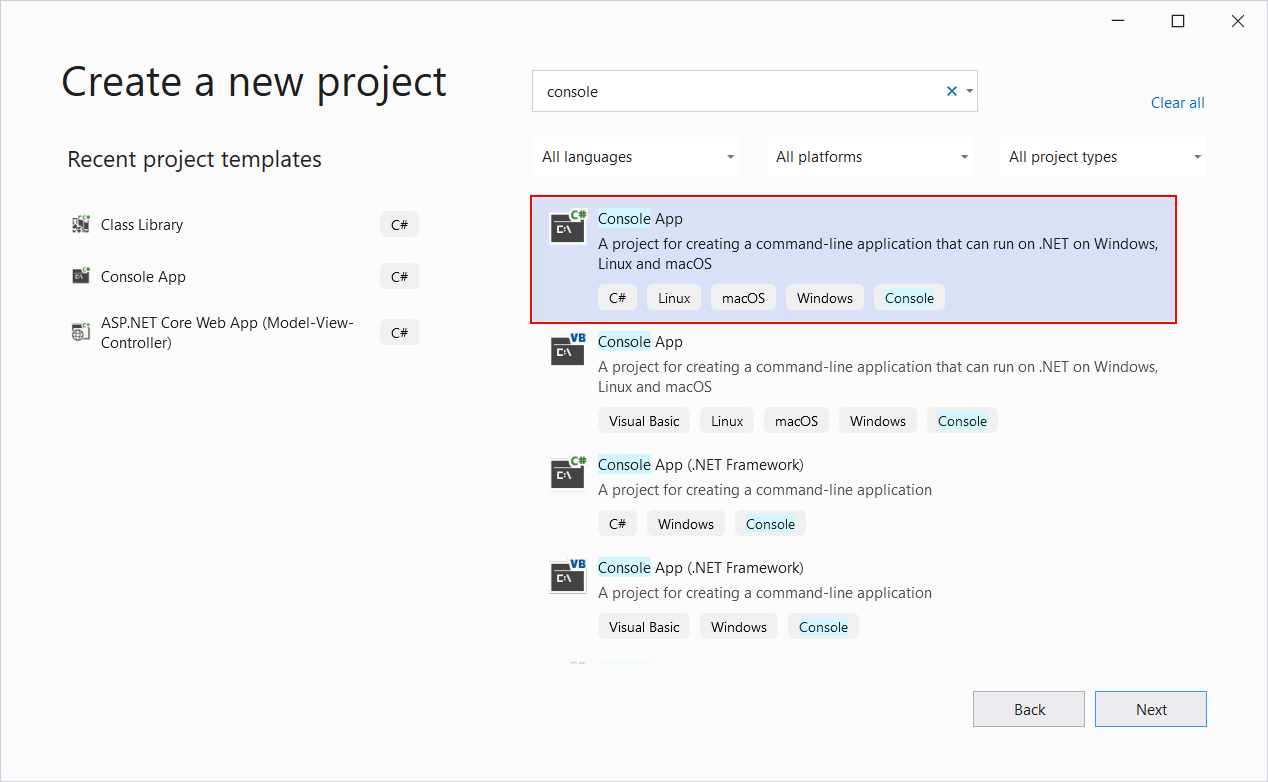Click the Console App icon under recent templates
Viewport: 1268px width, 782px height.
80,276
